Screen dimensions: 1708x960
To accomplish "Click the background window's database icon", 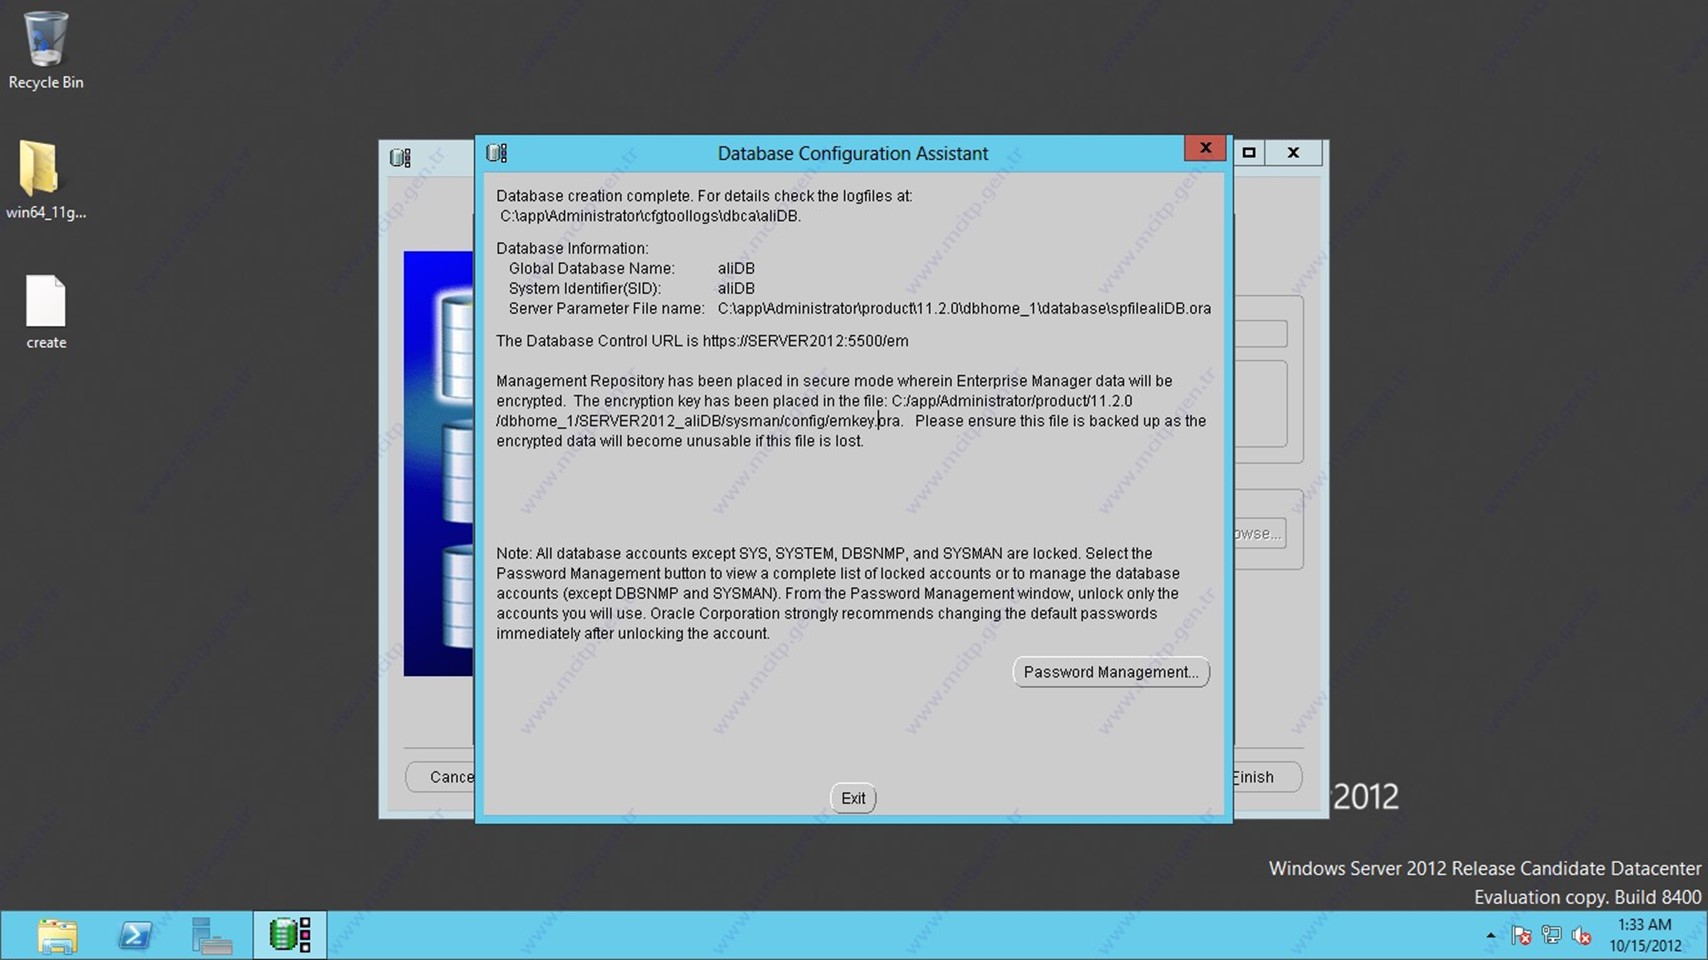I will (x=400, y=157).
